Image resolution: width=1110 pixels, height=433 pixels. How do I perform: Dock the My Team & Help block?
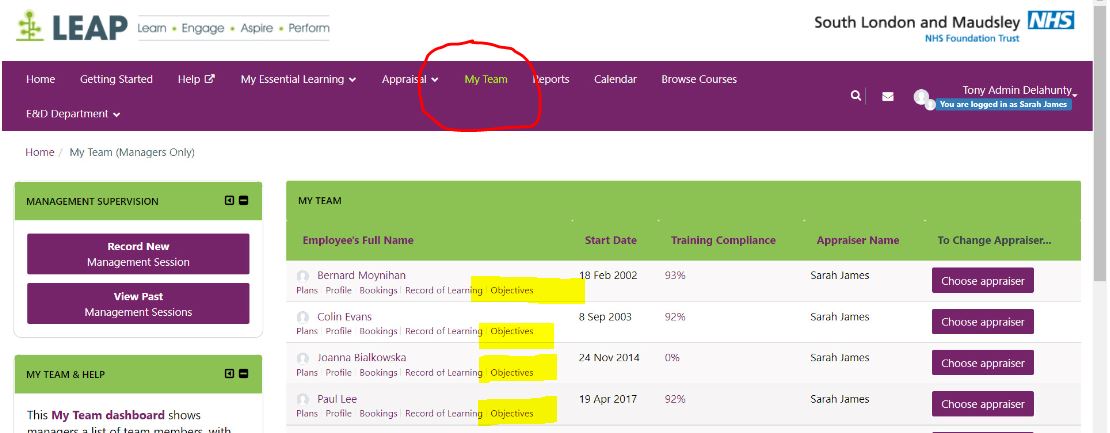point(230,374)
